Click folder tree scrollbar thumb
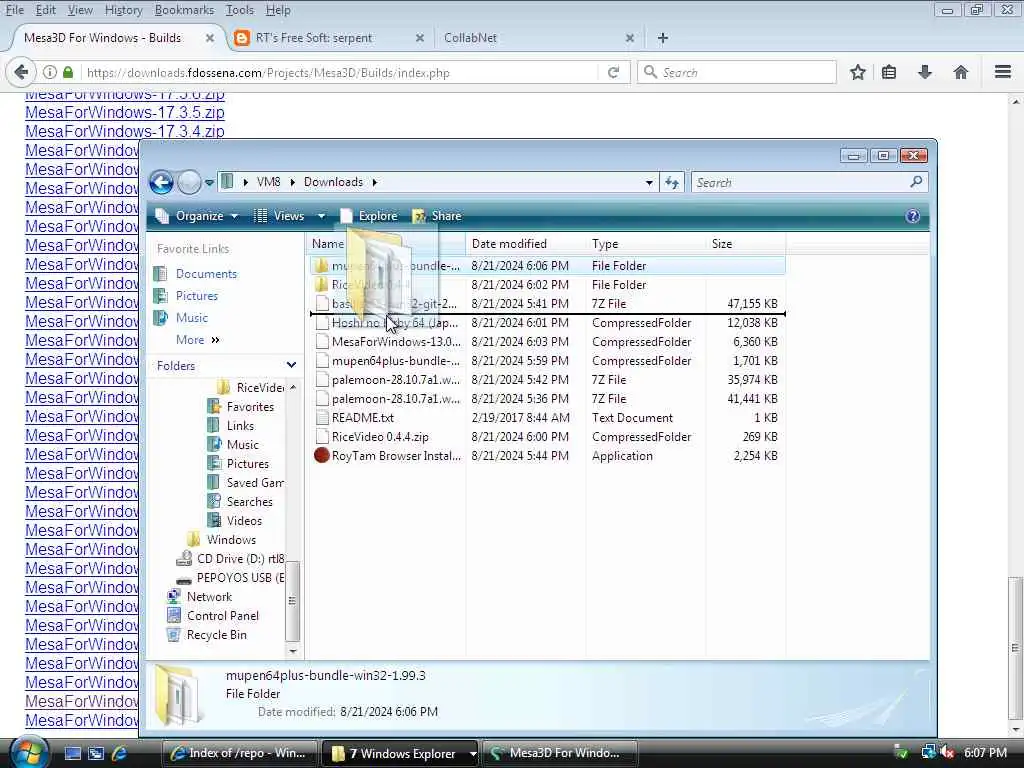The height and width of the screenshot is (768, 1024). pos(292,601)
